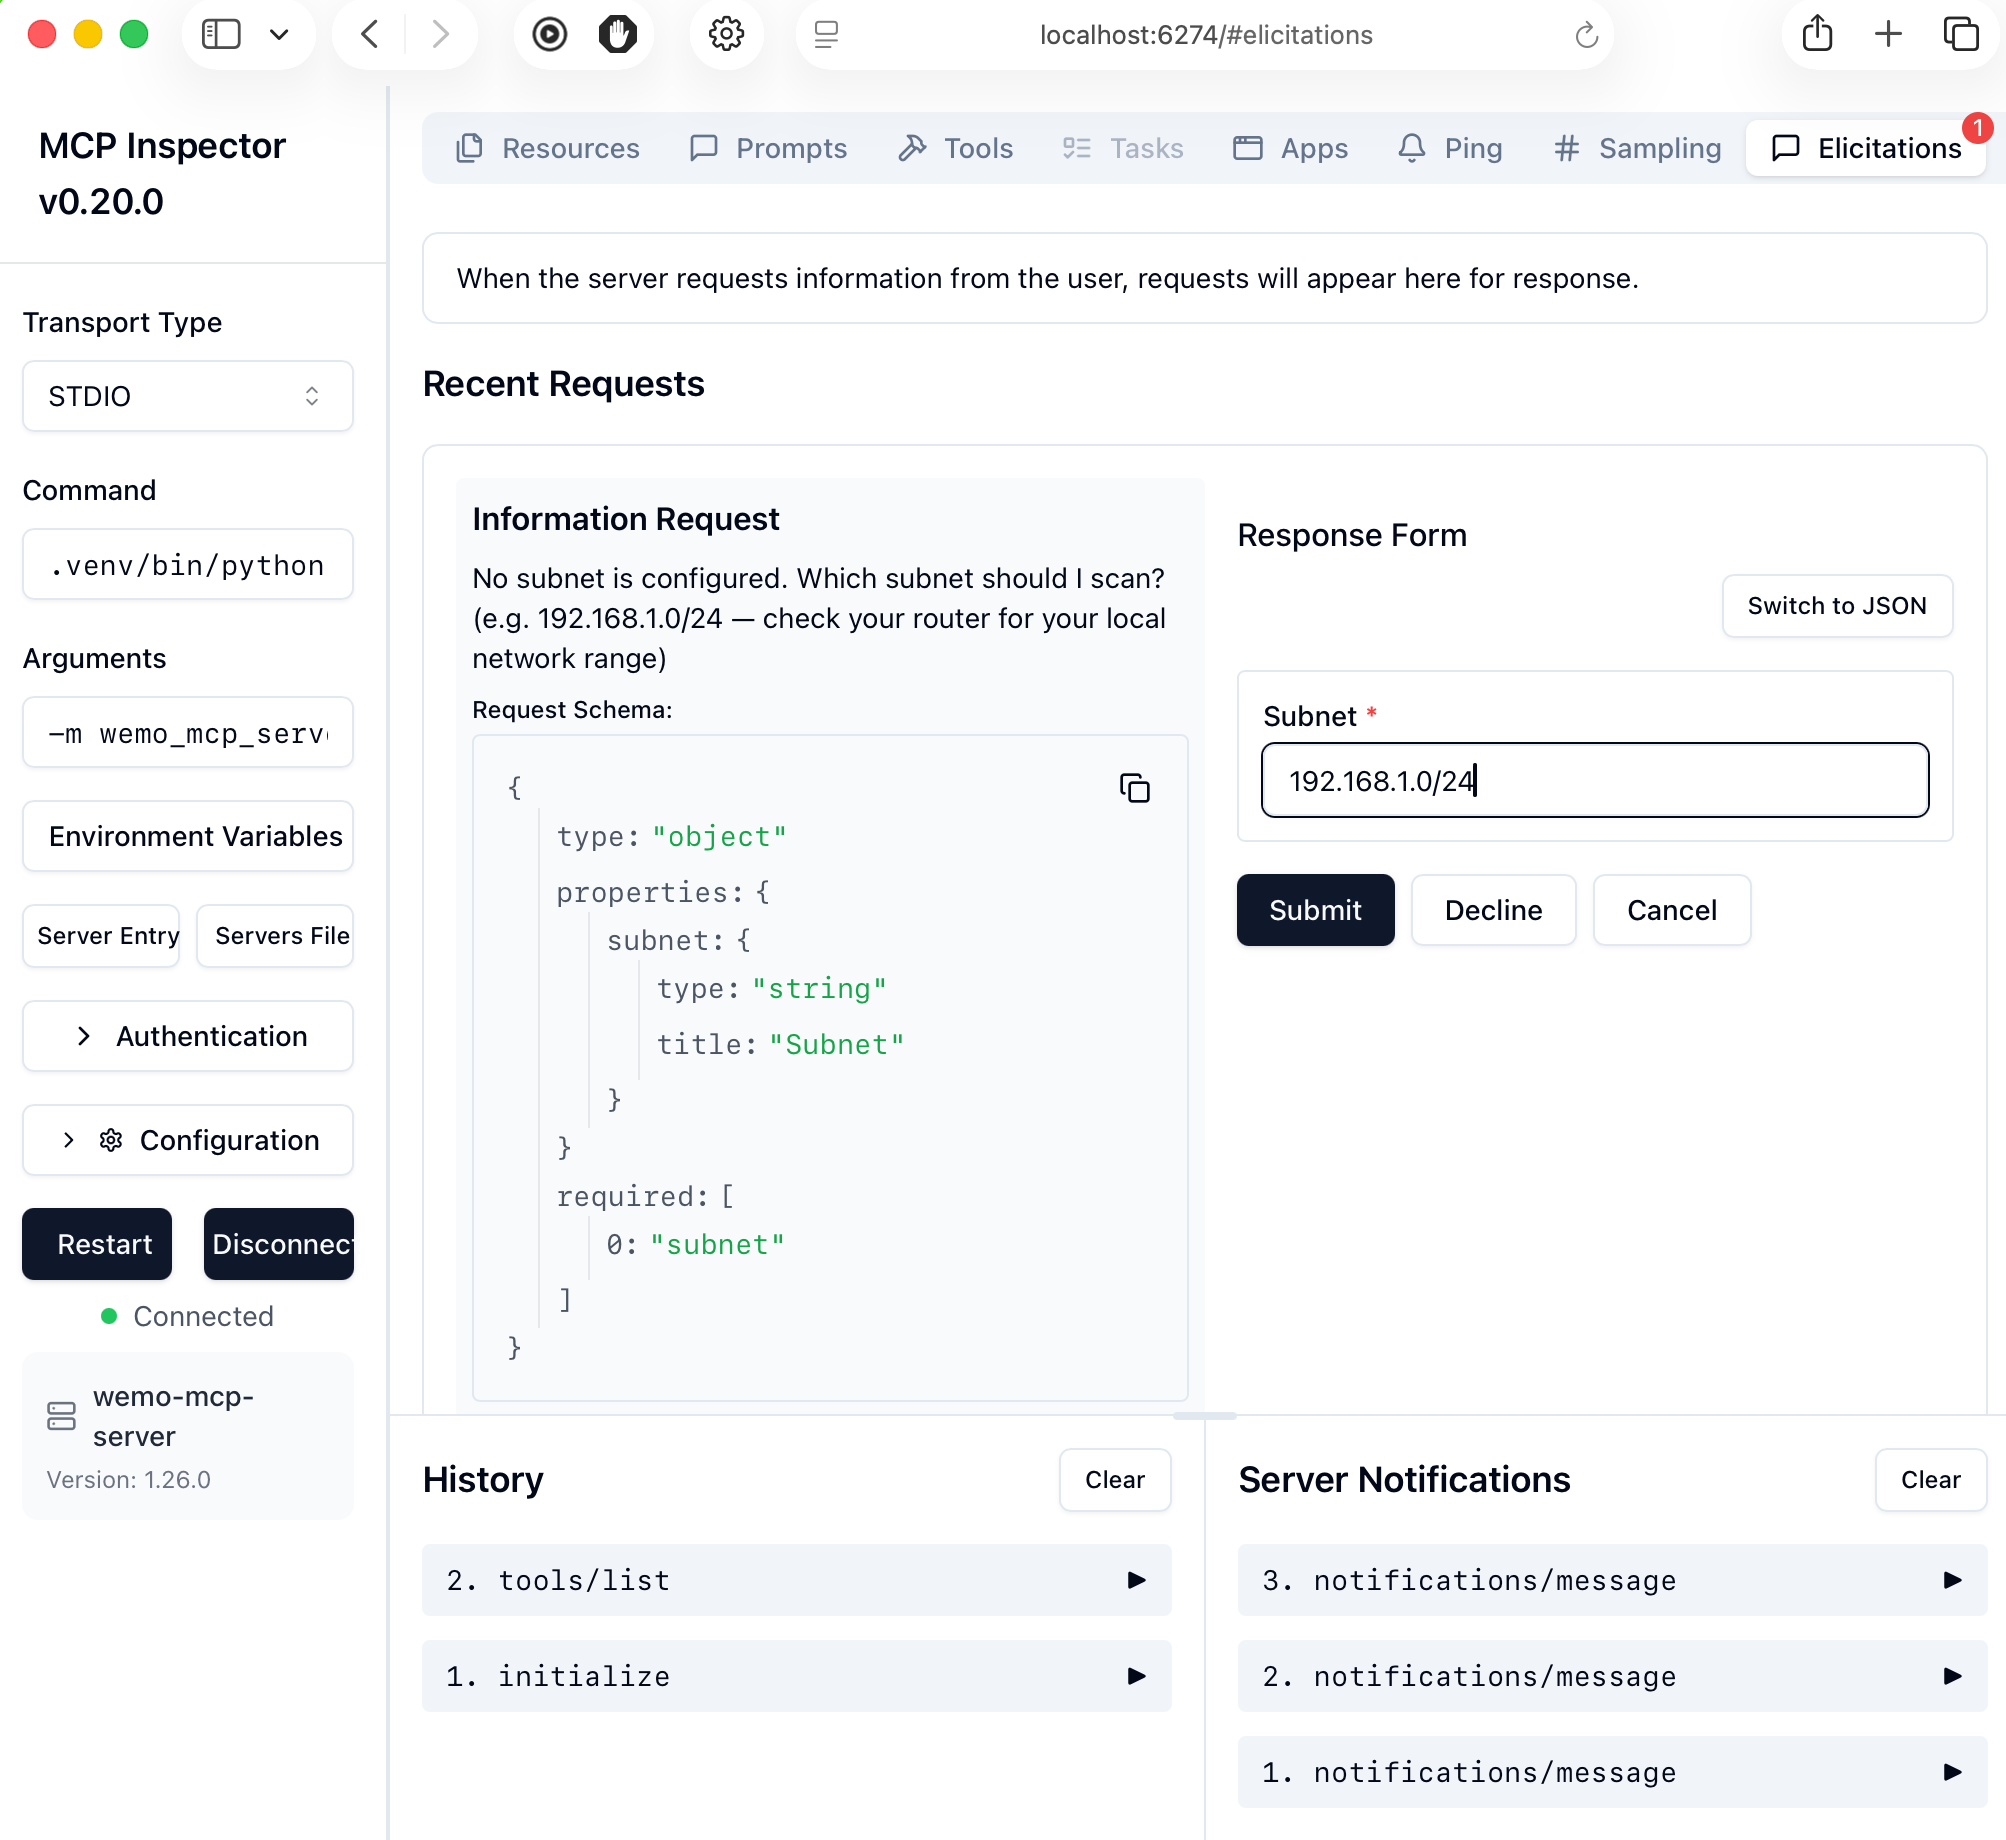Image resolution: width=2006 pixels, height=1840 pixels.
Task: Toggle the browser sidebar icon
Action: tap(221, 35)
